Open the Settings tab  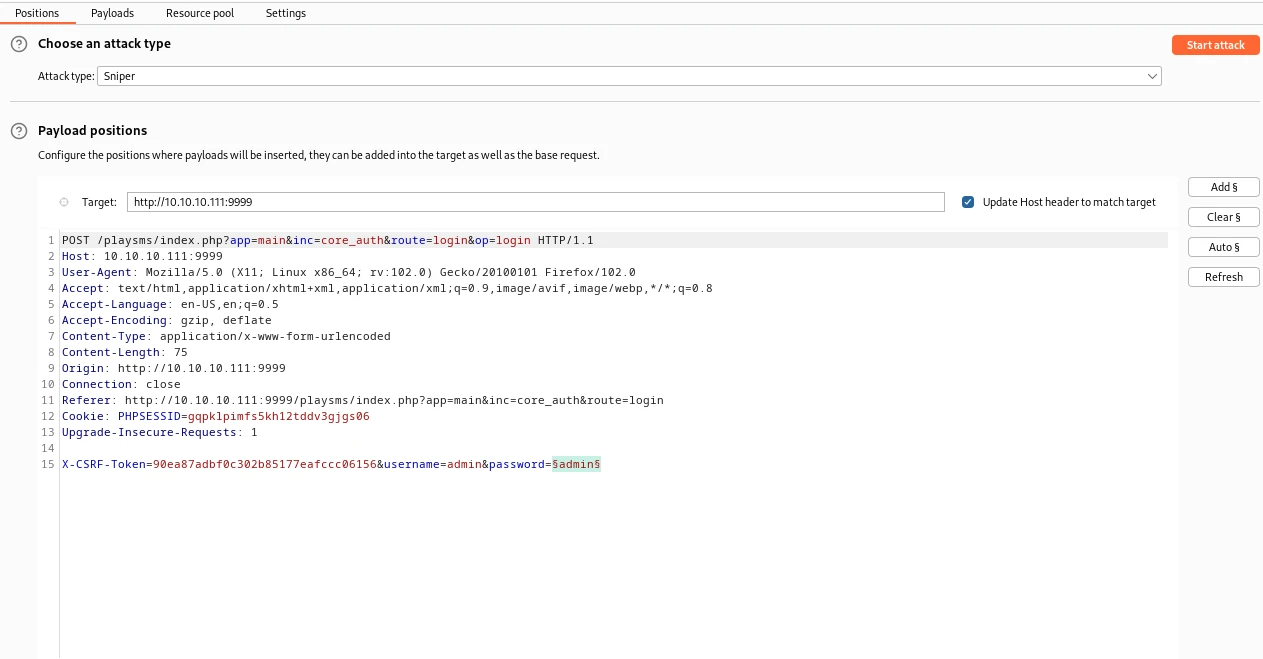click(286, 13)
